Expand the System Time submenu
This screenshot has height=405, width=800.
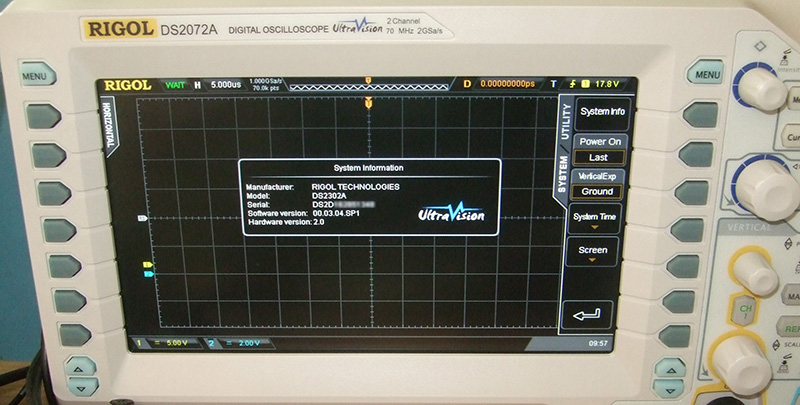pyautogui.click(x=597, y=218)
